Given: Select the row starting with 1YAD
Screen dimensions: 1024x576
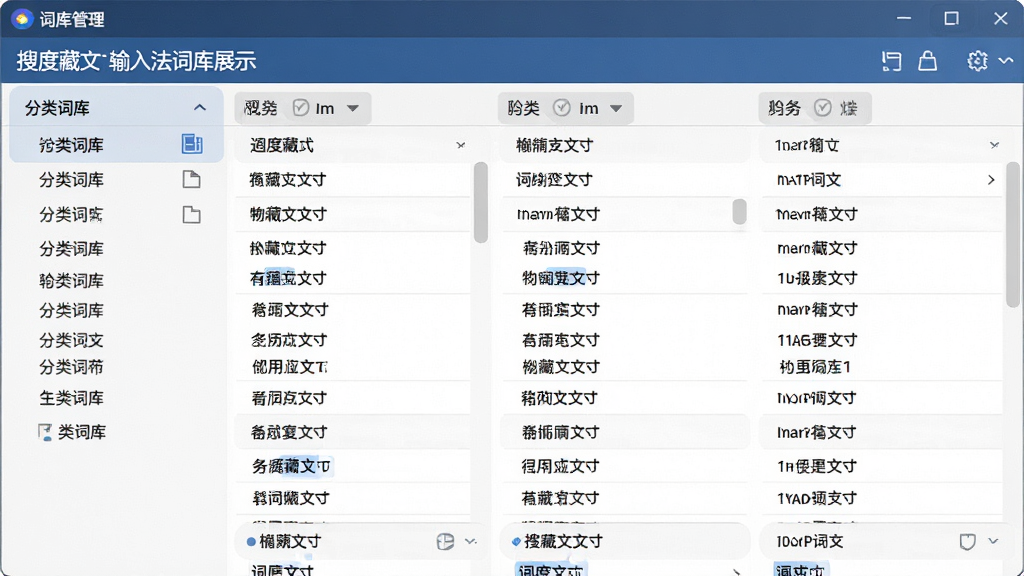Looking at the screenshot, I should point(882,498).
